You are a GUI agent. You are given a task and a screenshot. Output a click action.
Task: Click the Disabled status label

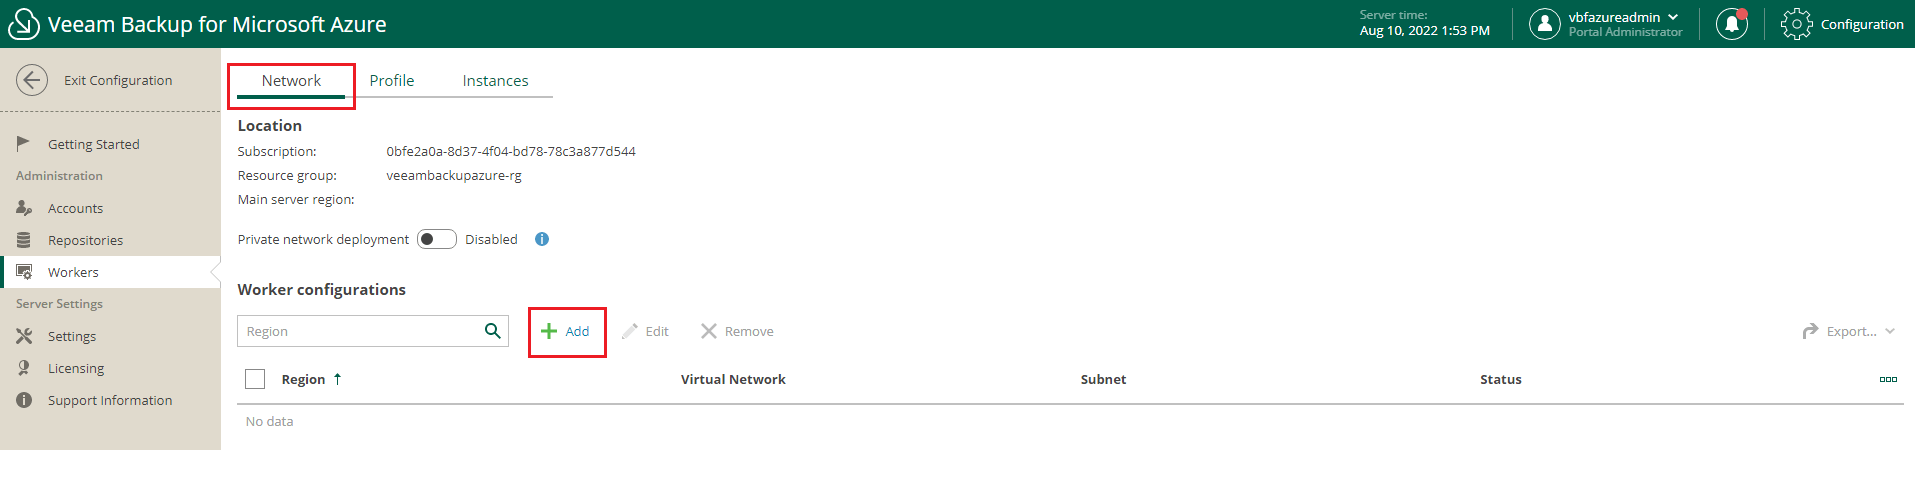click(491, 239)
